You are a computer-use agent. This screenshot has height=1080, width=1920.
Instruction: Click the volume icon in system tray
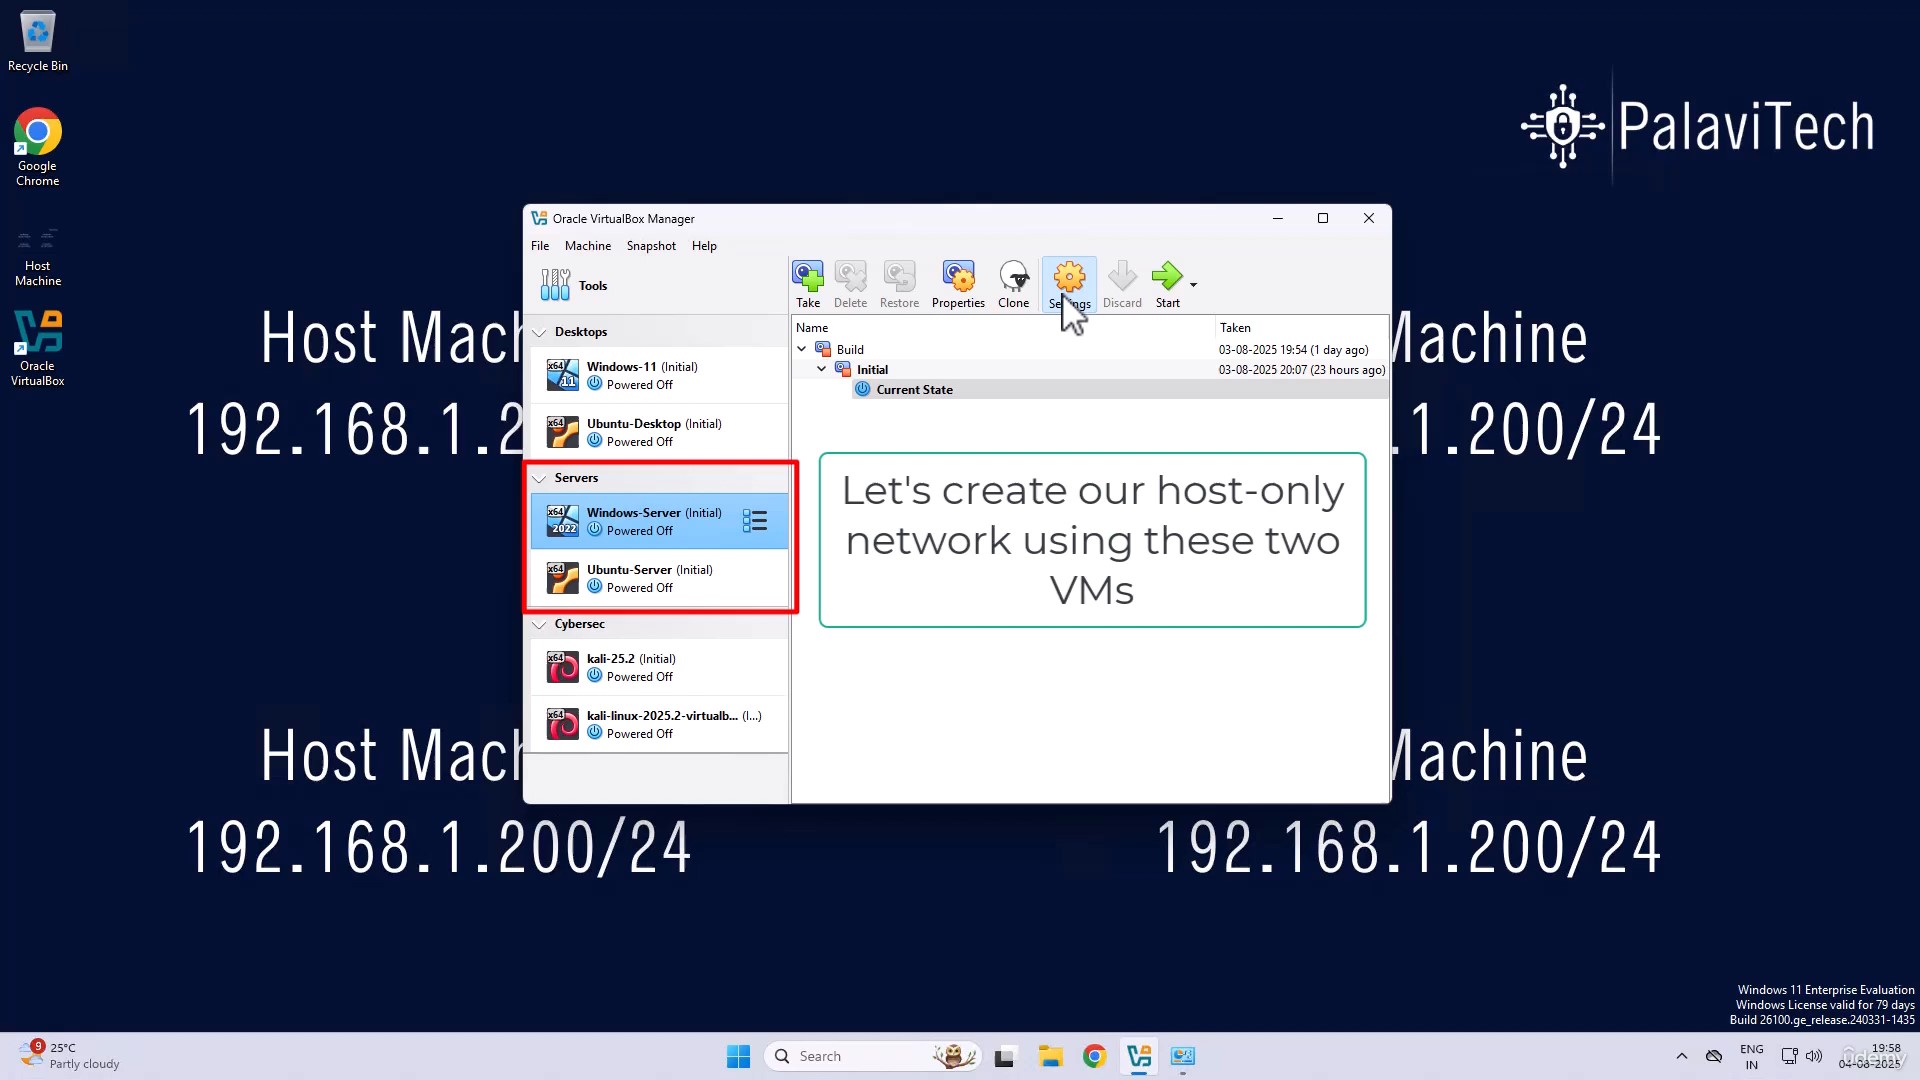click(x=1814, y=1056)
